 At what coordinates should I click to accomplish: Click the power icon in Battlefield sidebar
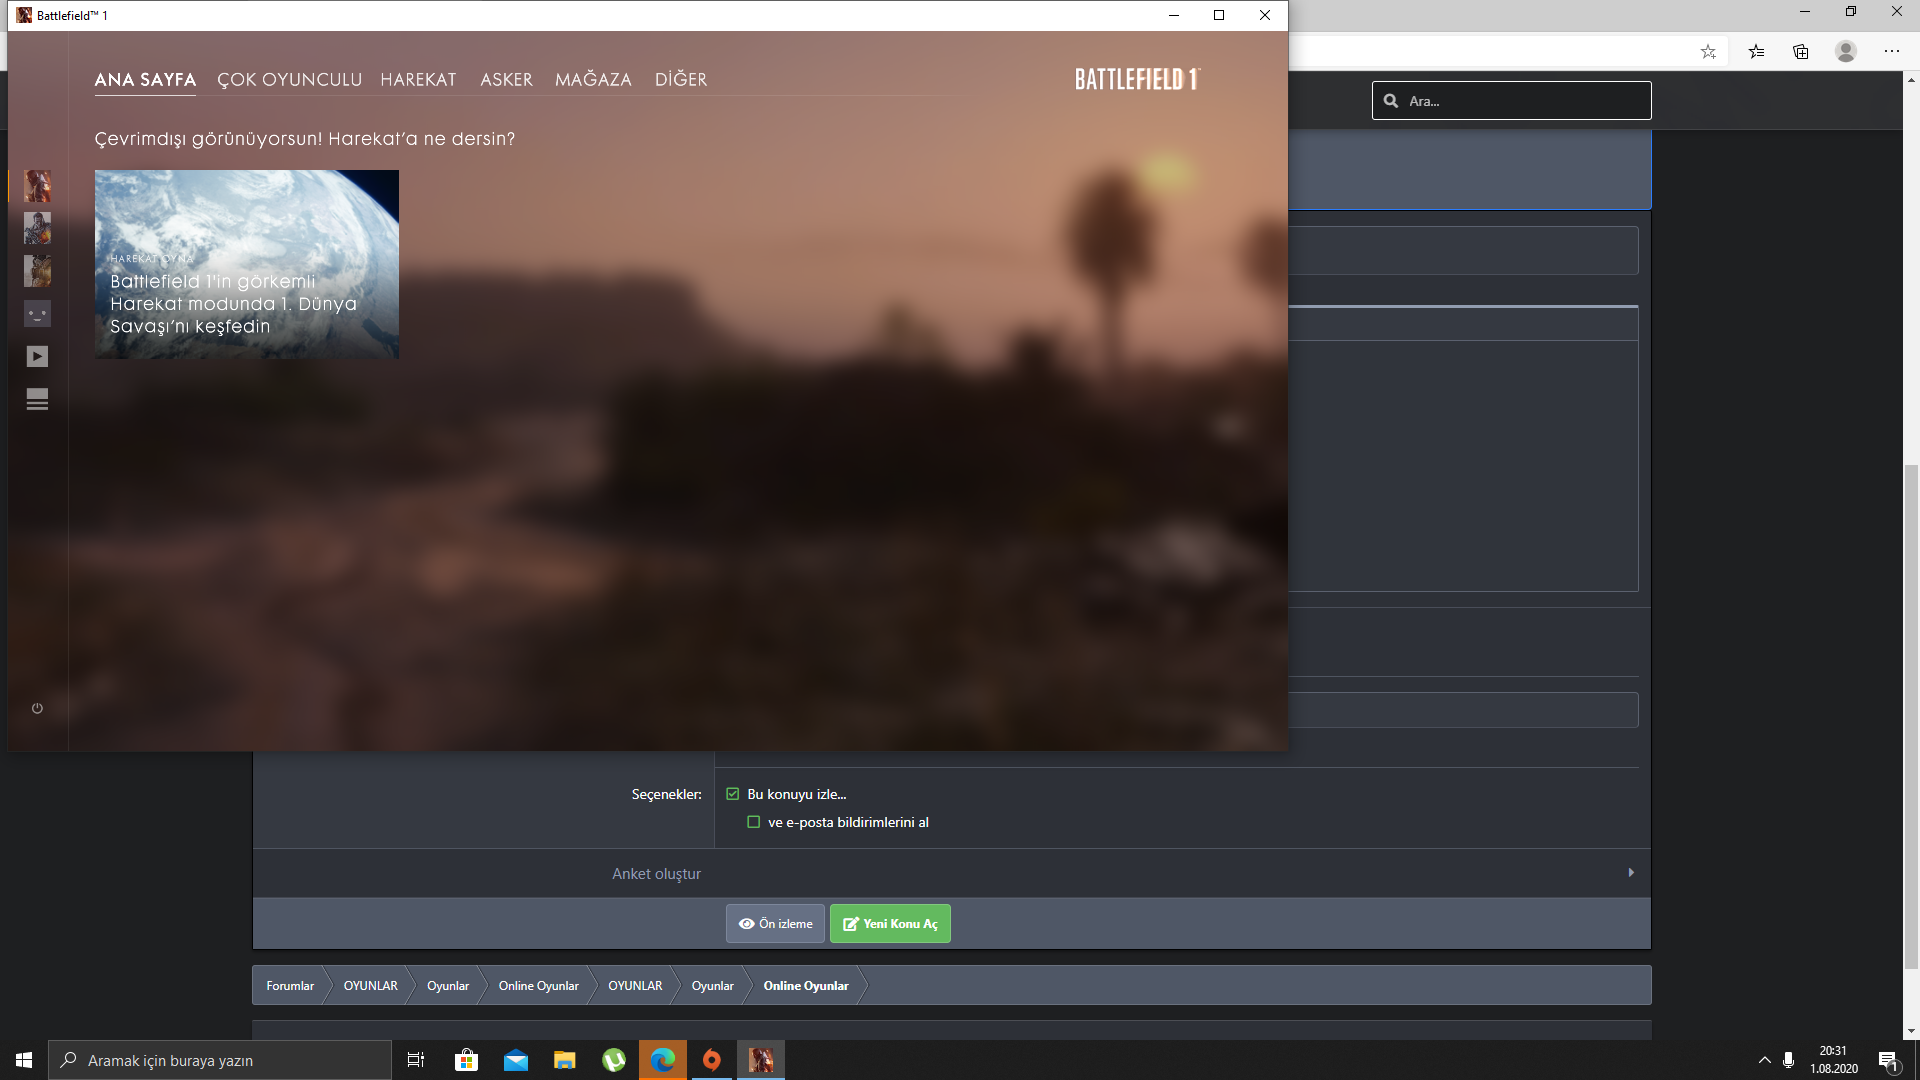pos(37,708)
